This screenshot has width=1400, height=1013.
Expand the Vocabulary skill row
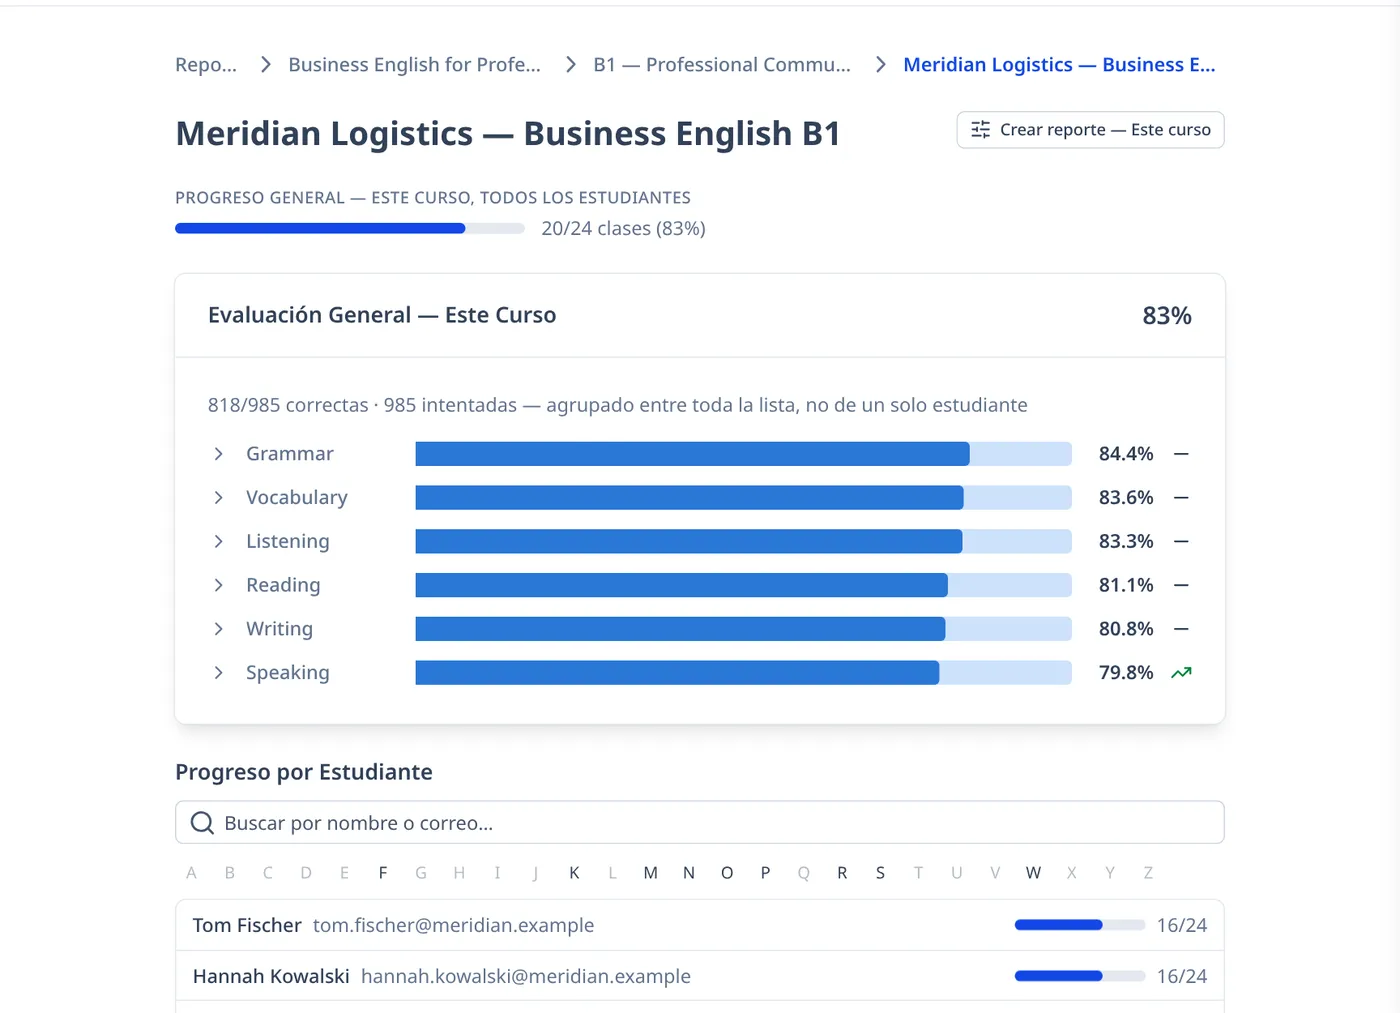pyautogui.click(x=218, y=498)
